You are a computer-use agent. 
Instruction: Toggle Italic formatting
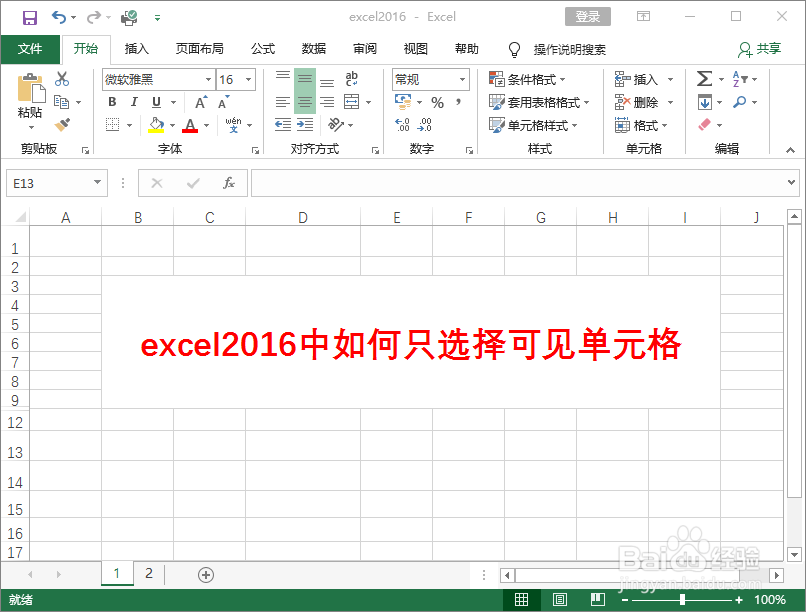(134, 102)
